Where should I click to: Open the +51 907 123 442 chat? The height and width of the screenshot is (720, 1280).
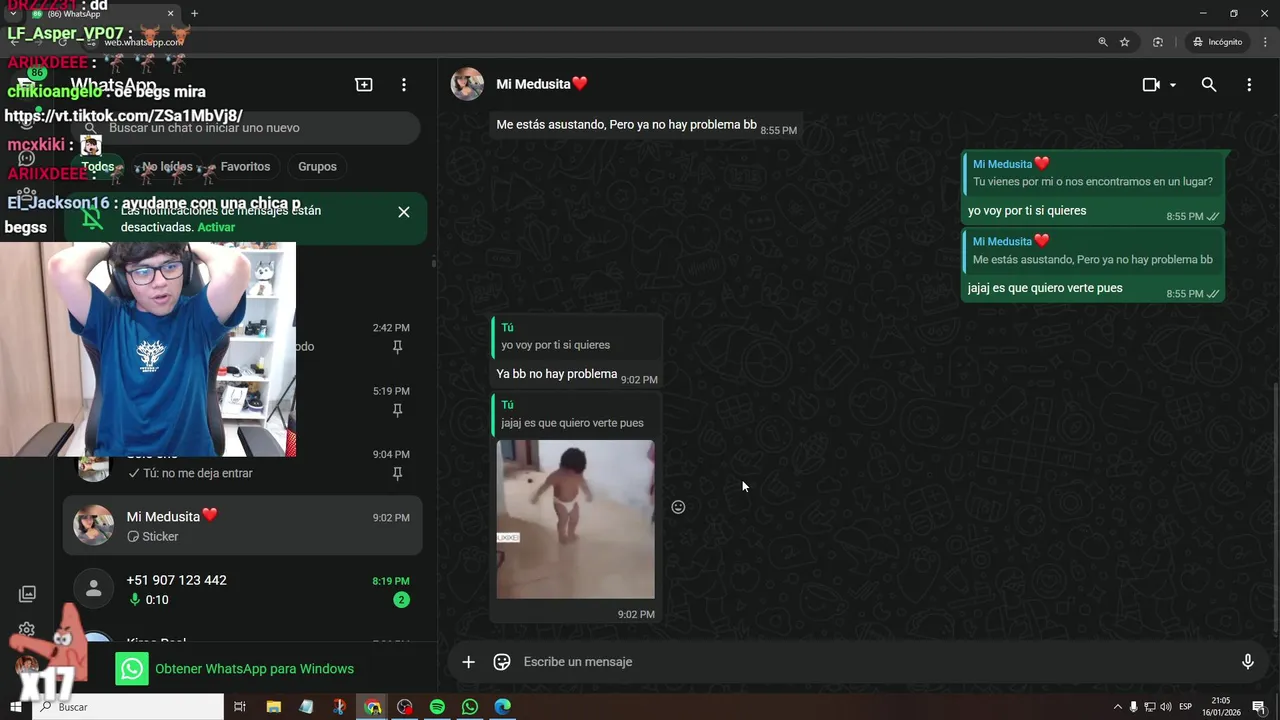coord(243,589)
